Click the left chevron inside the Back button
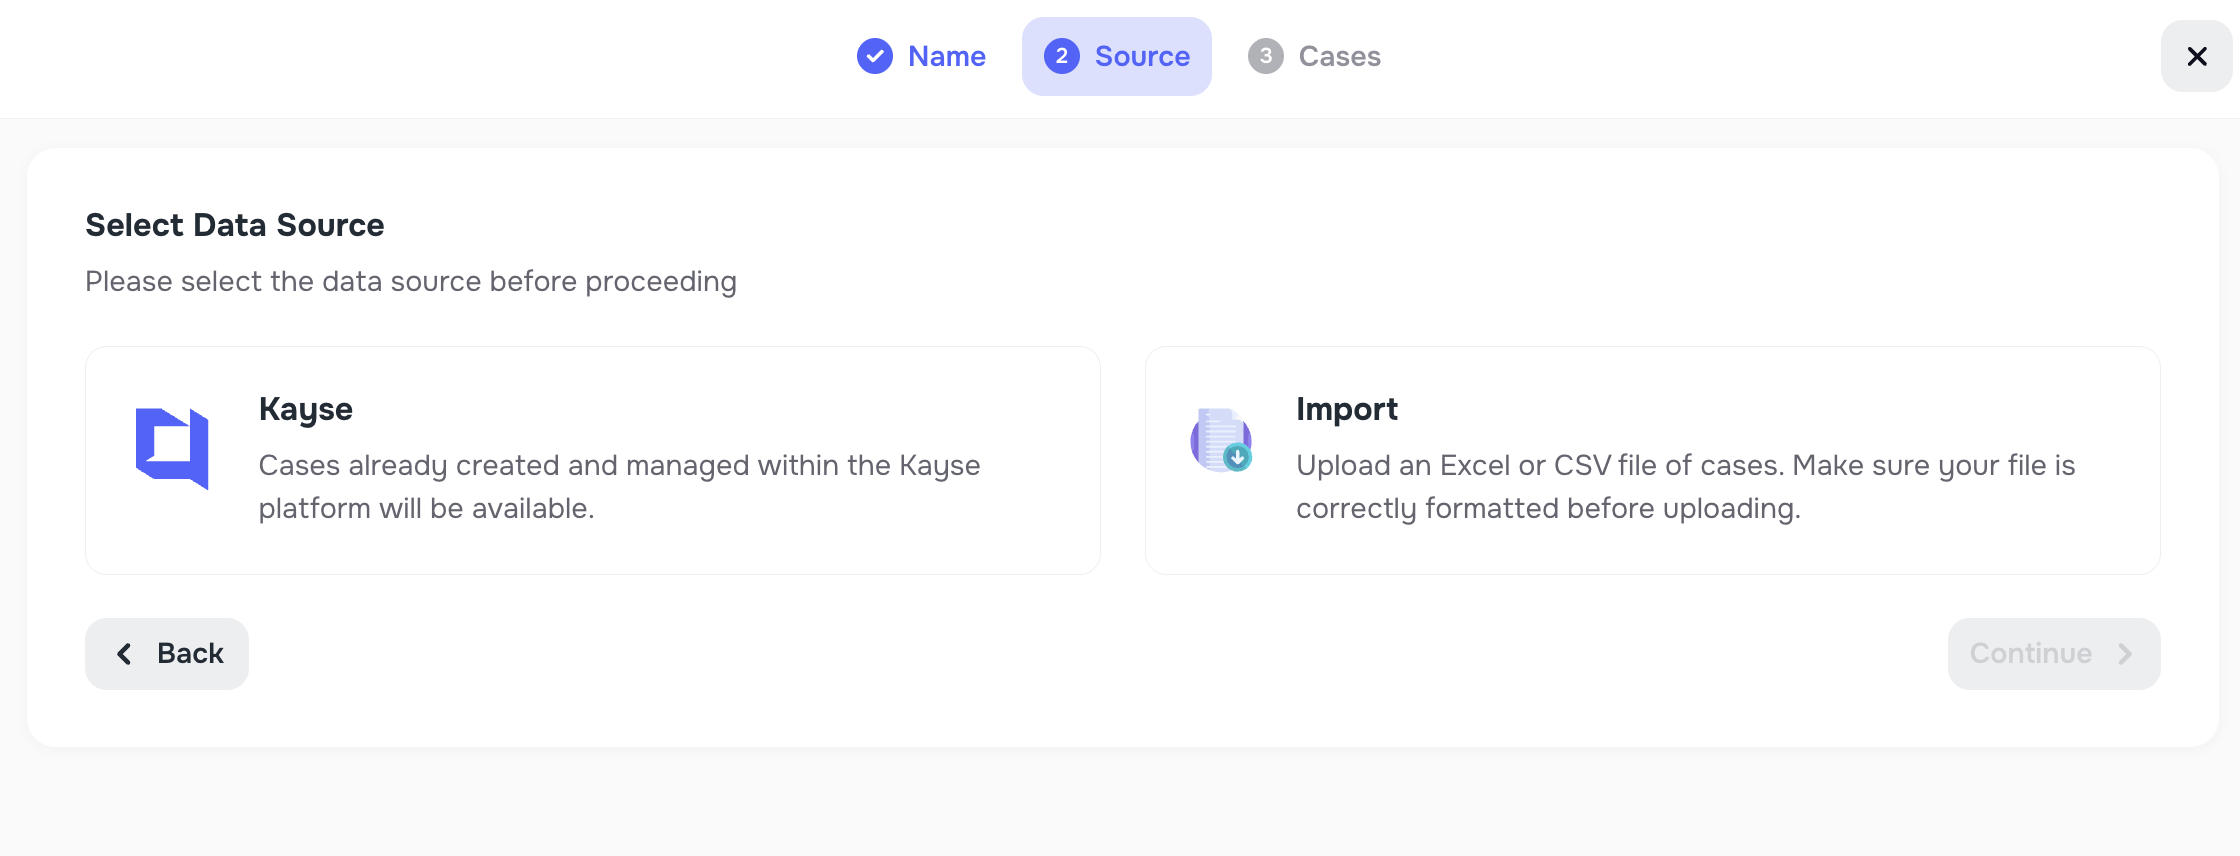This screenshot has height=856, width=2240. (124, 653)
